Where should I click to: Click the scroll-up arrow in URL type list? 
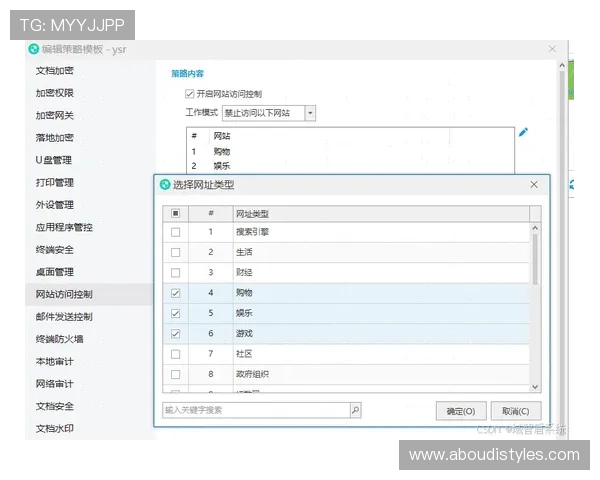[535, 228]
